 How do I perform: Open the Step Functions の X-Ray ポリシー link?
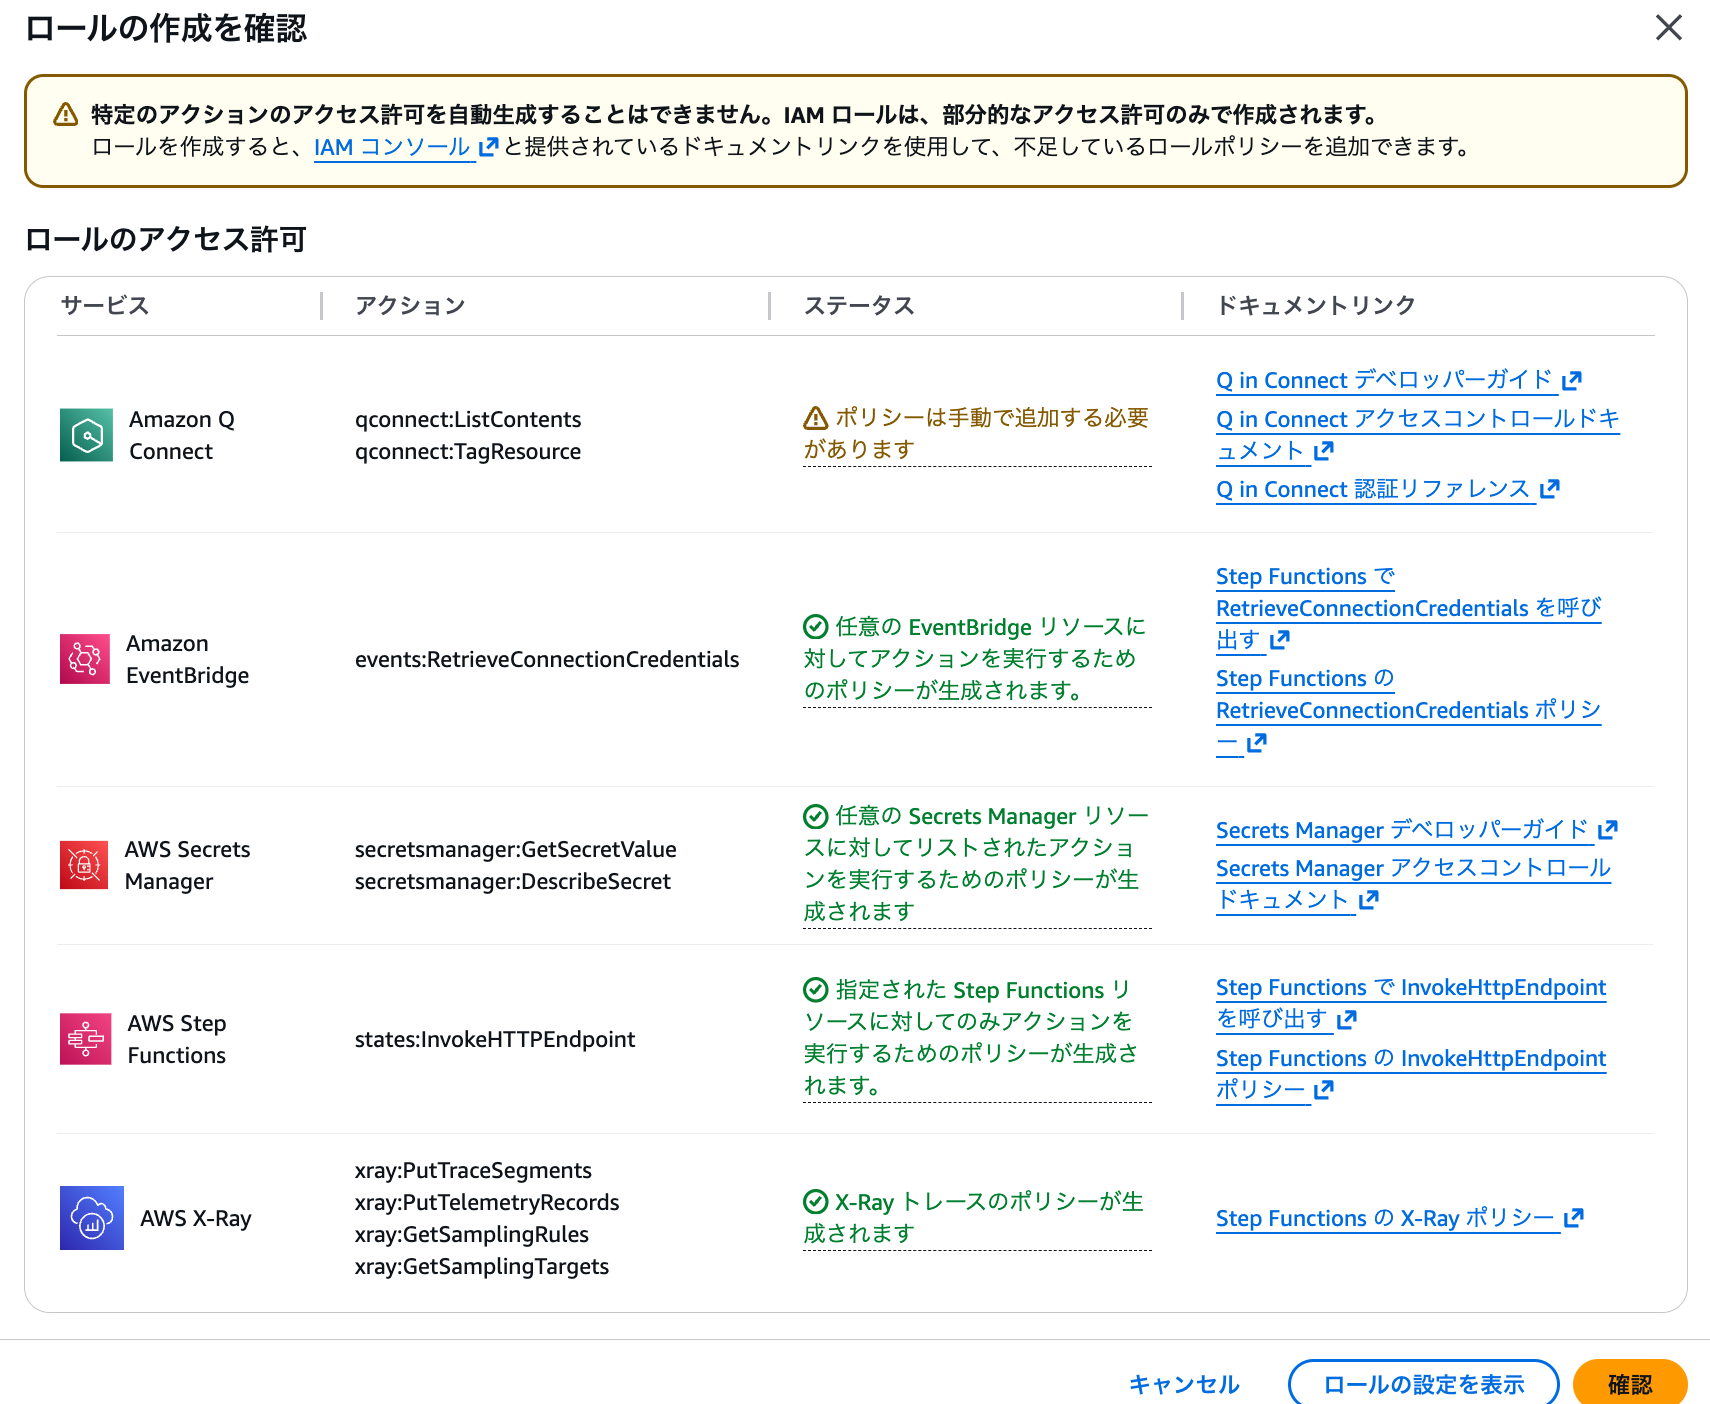pos(1386,1218)
